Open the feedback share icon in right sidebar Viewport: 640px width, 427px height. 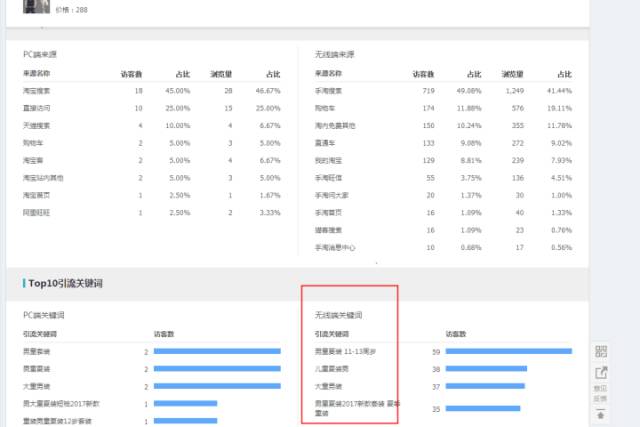pyautogui.click(x=601, y=372)
